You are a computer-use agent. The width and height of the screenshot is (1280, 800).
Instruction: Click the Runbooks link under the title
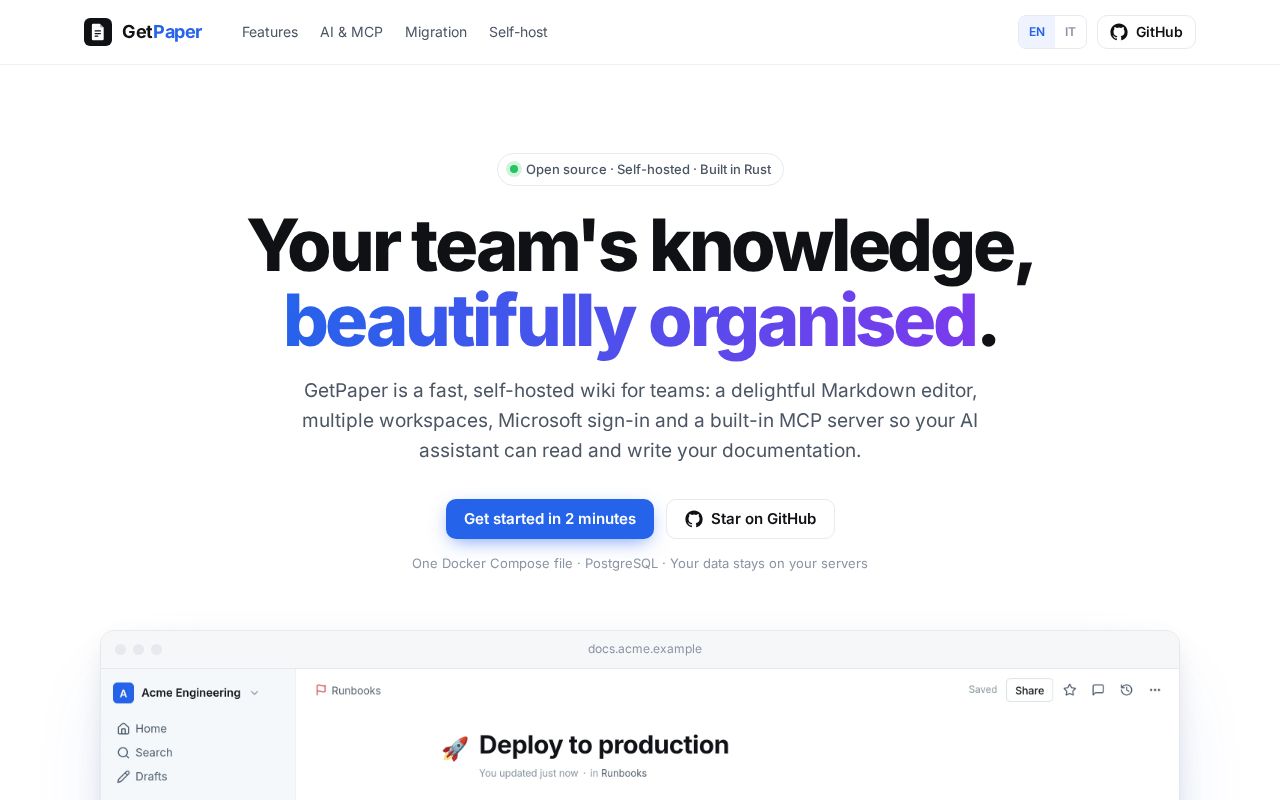[x=624, y=773]
